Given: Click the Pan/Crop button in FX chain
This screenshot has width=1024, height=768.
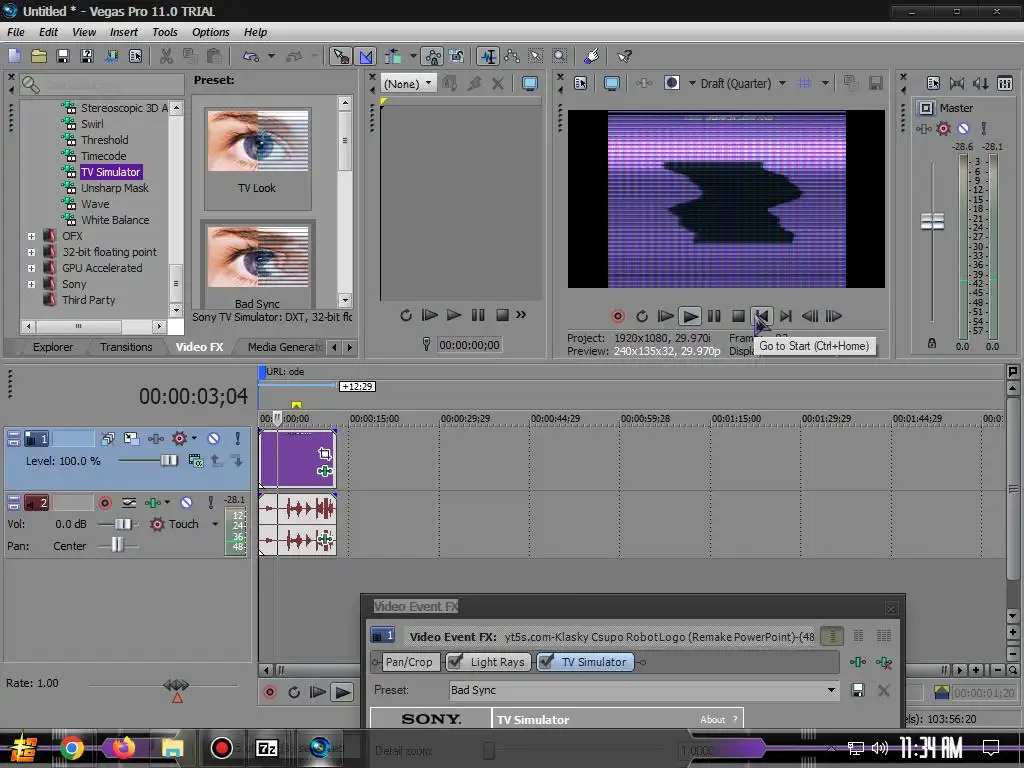Looking at the screenshot, I should pos(409,662).
